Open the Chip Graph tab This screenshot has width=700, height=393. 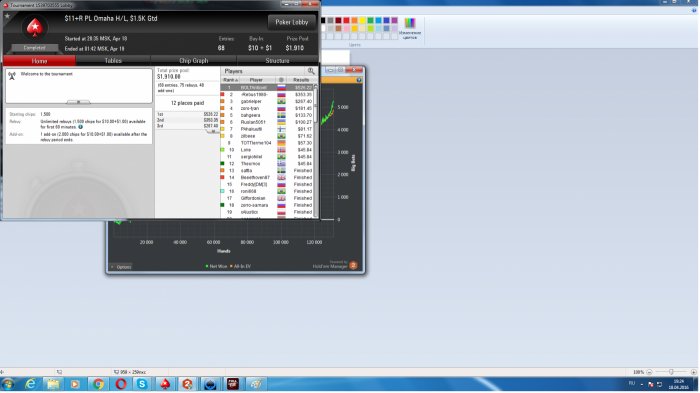[193, 61]
